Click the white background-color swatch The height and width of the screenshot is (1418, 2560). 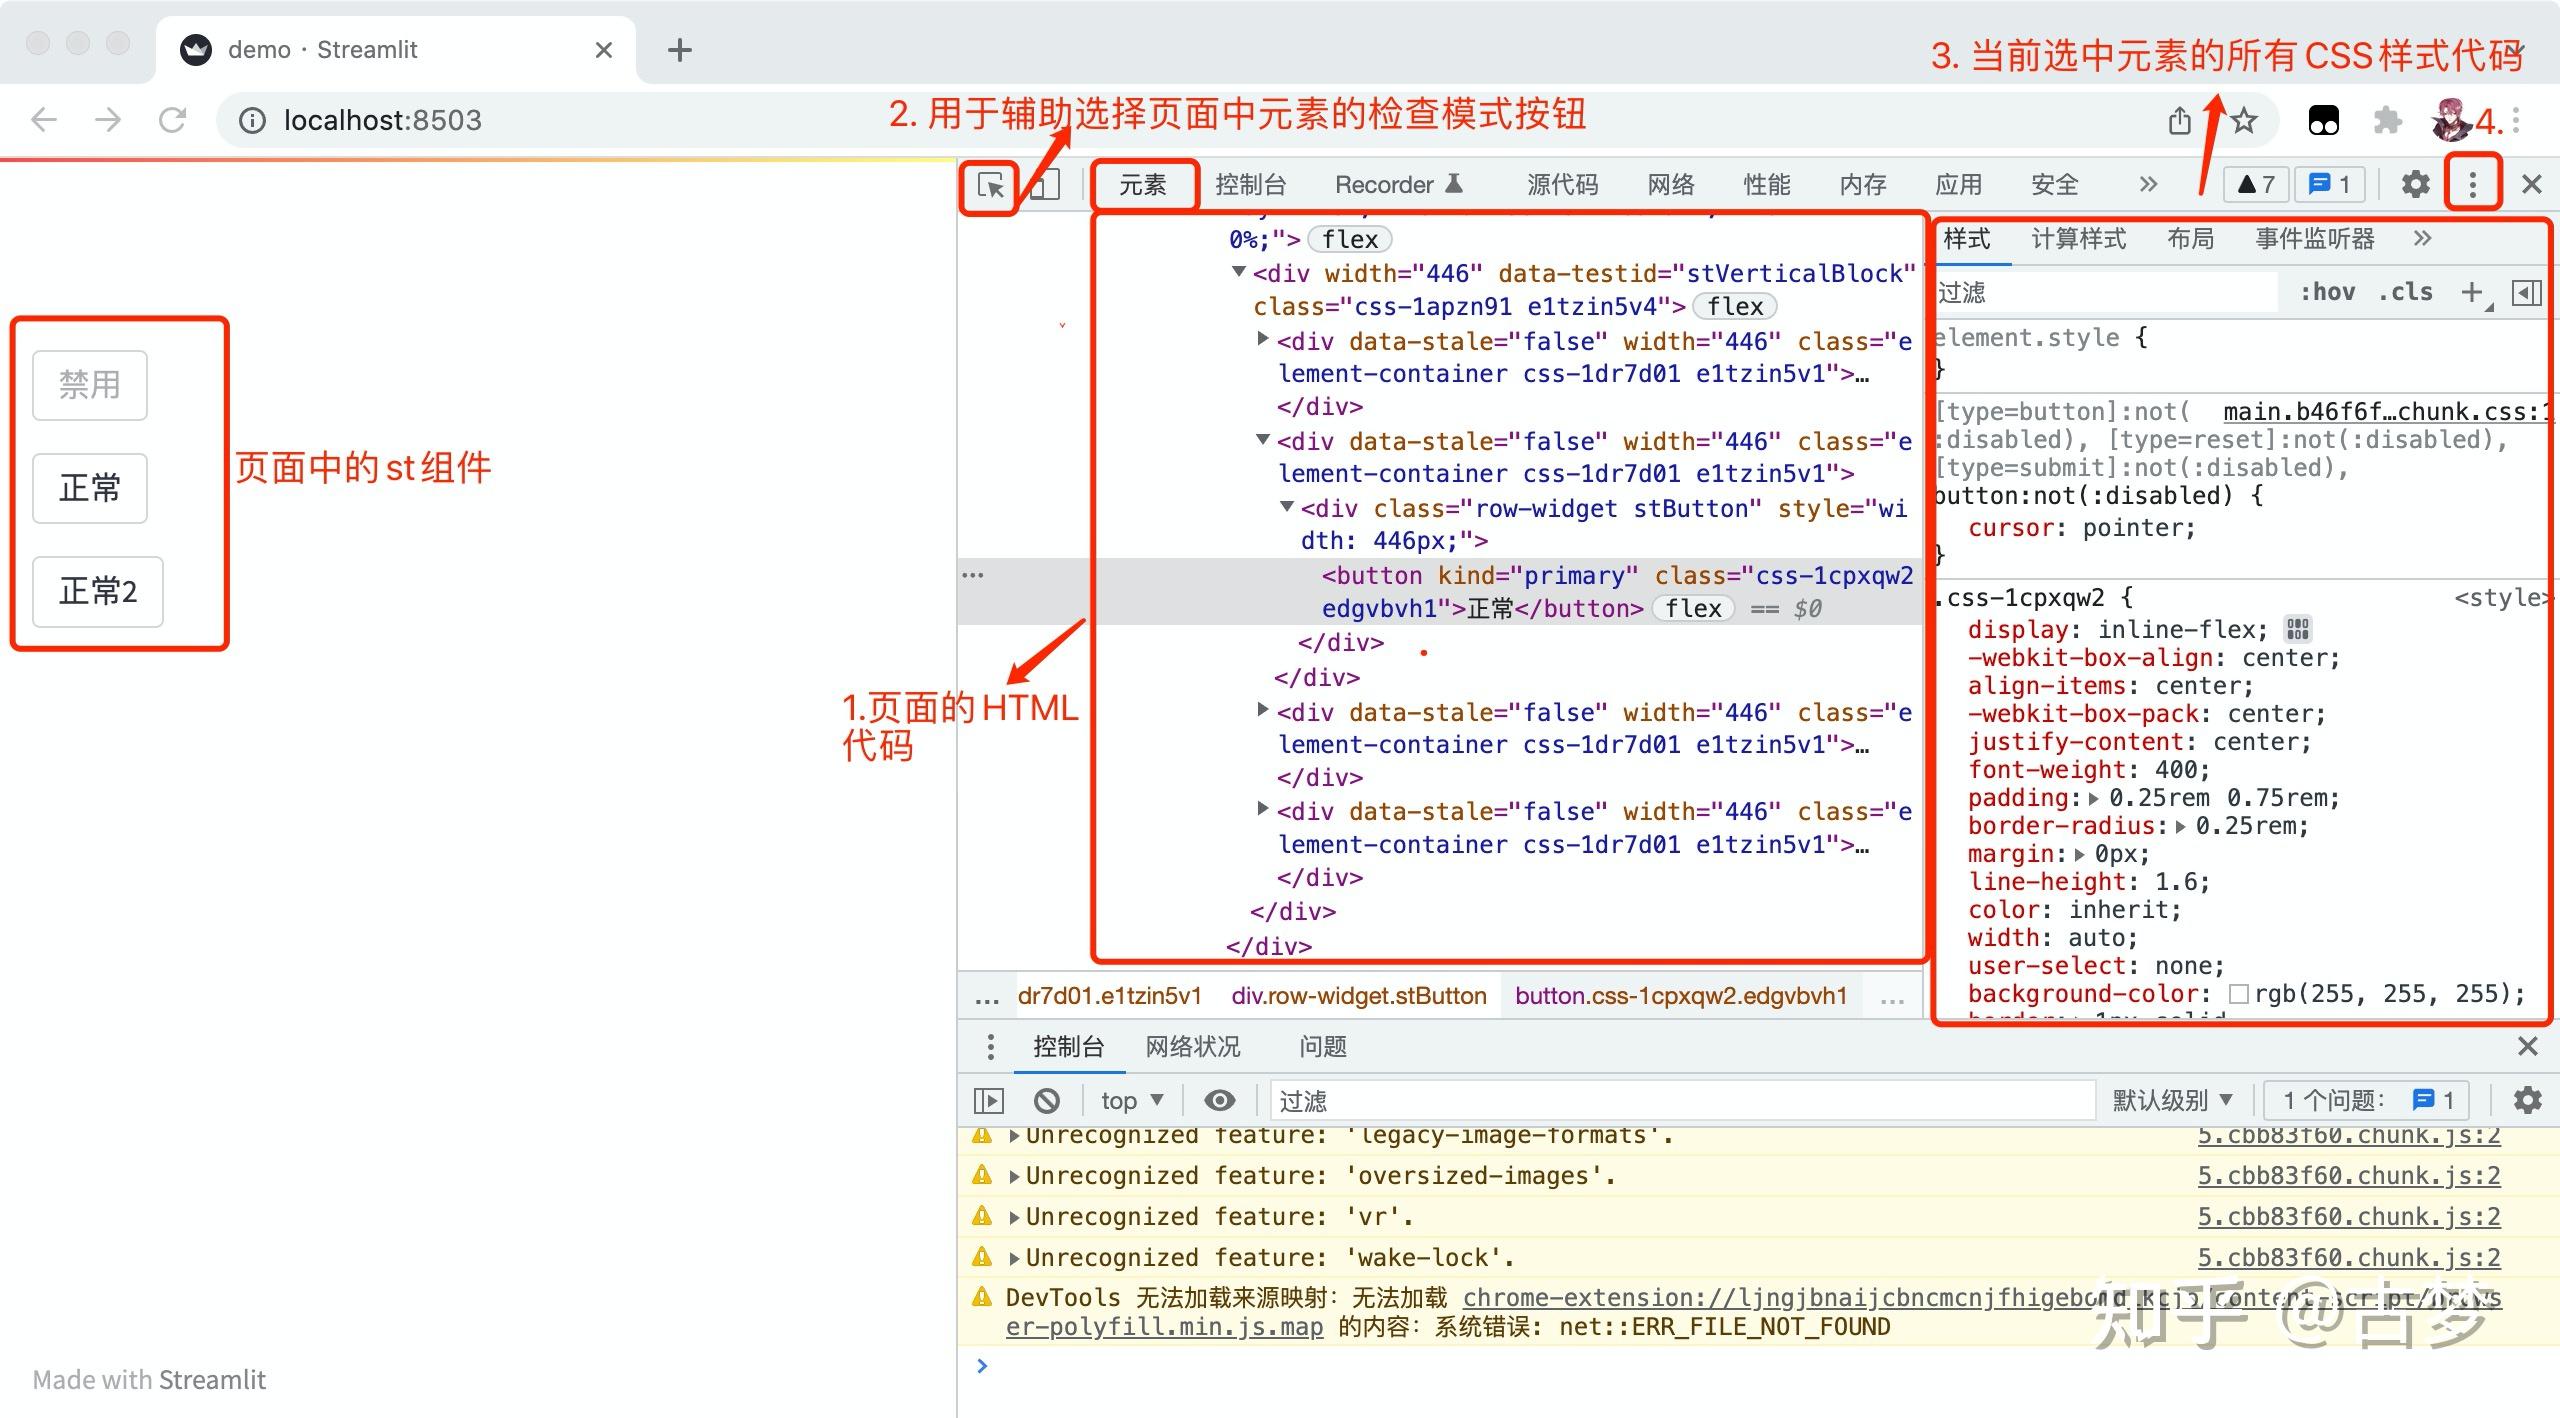coord(2239,993)
